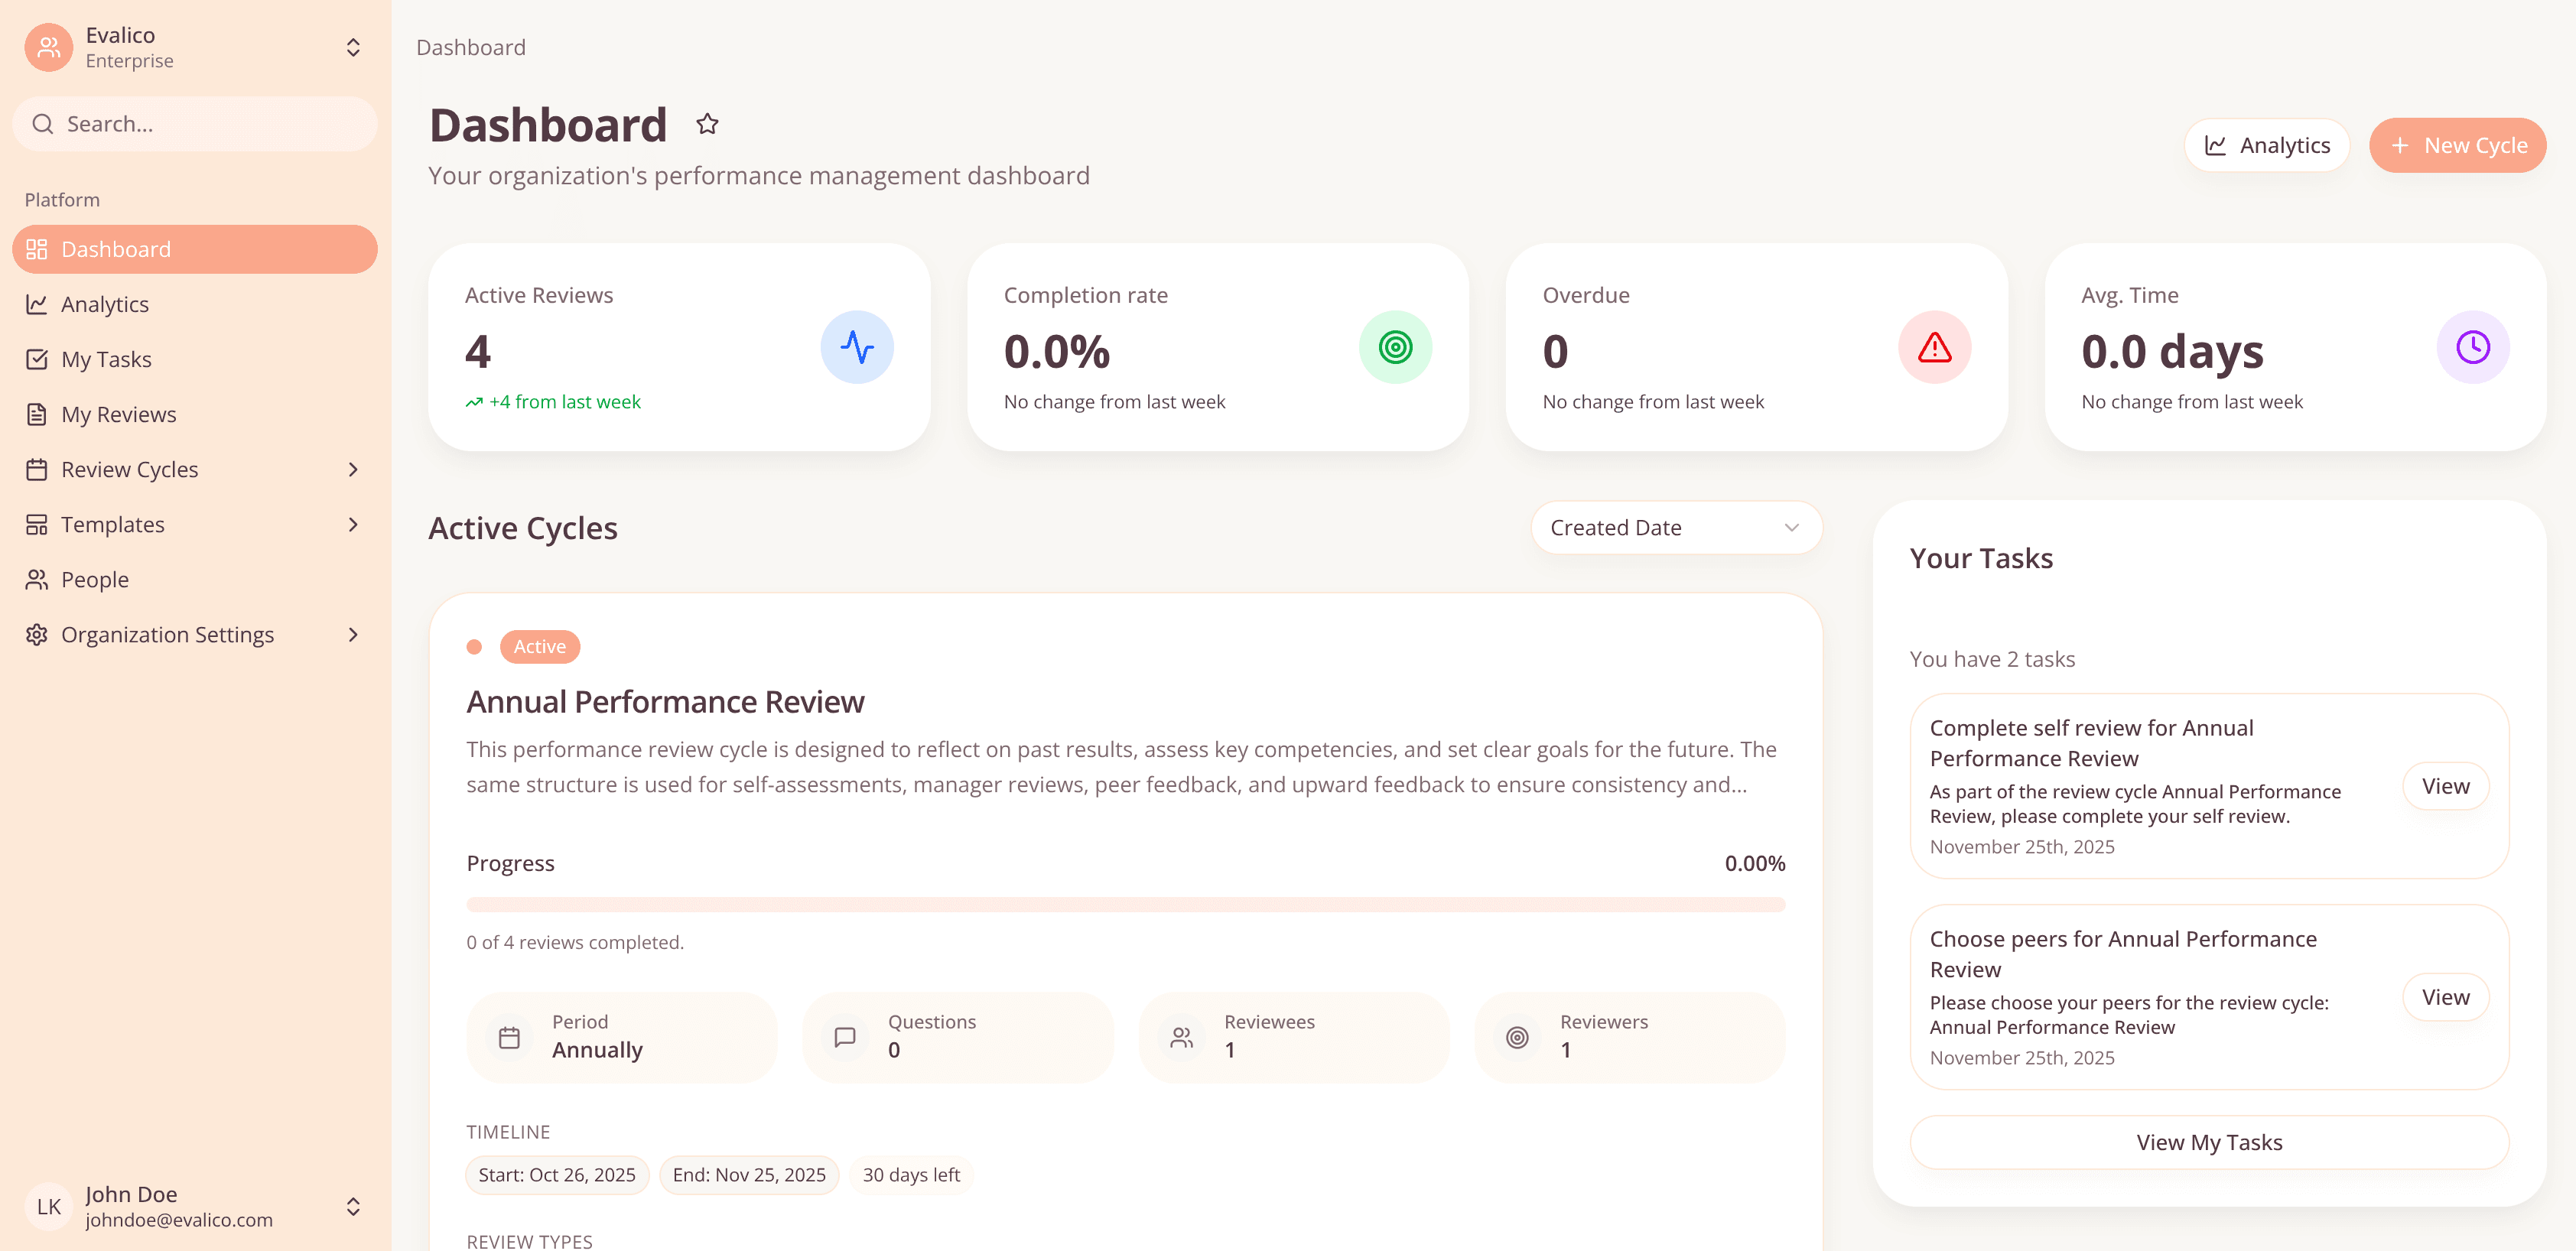Click the search magnifier in the sidebar
The height and width of the screenshot is (1251, 2576).
click(x=43, y=123)
